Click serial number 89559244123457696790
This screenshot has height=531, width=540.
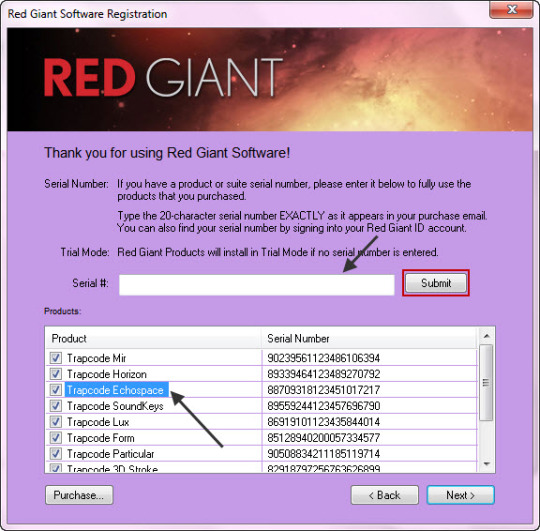pos(323,406)
